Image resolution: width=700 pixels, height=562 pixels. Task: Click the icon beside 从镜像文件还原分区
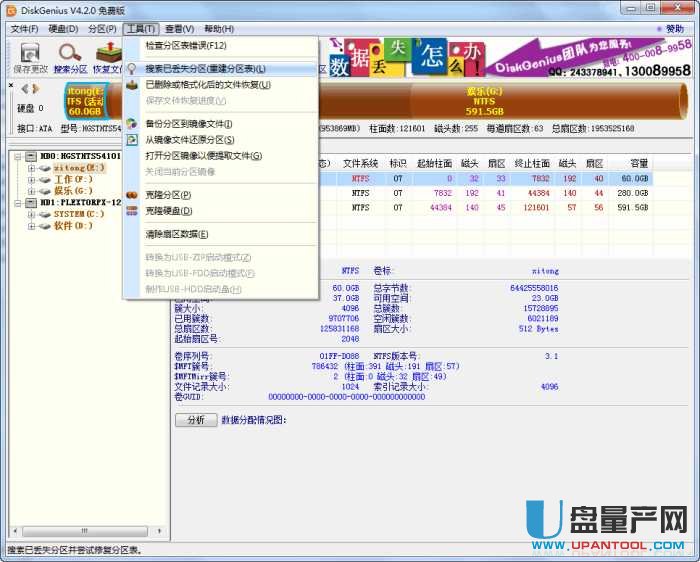click(133, 139)
